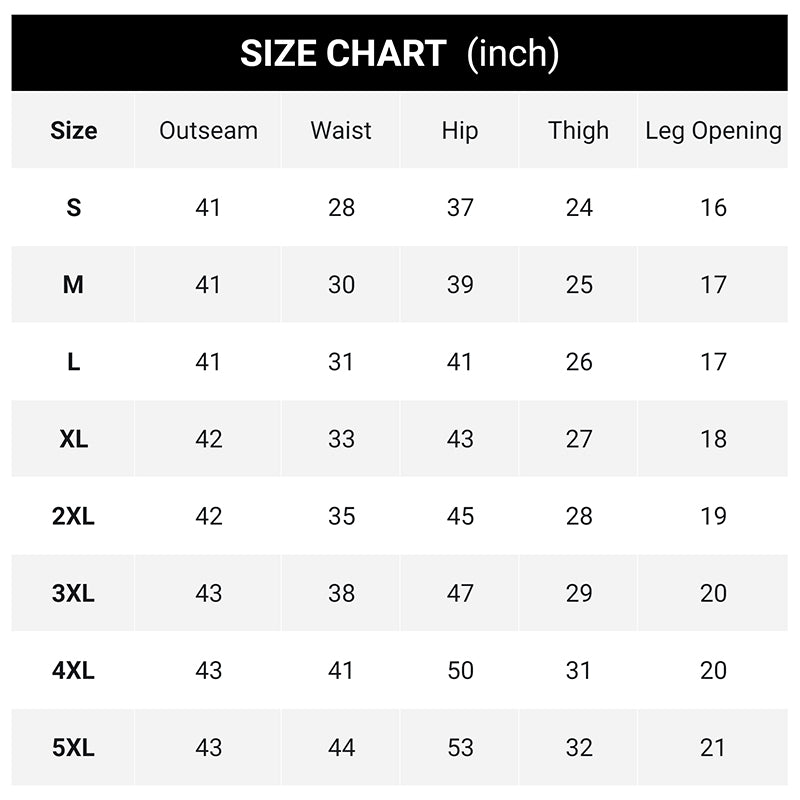This screenshot has width=800, height=800.
Task: Click the SIZE CHART title banner
Action: click(x=399, y=53)
